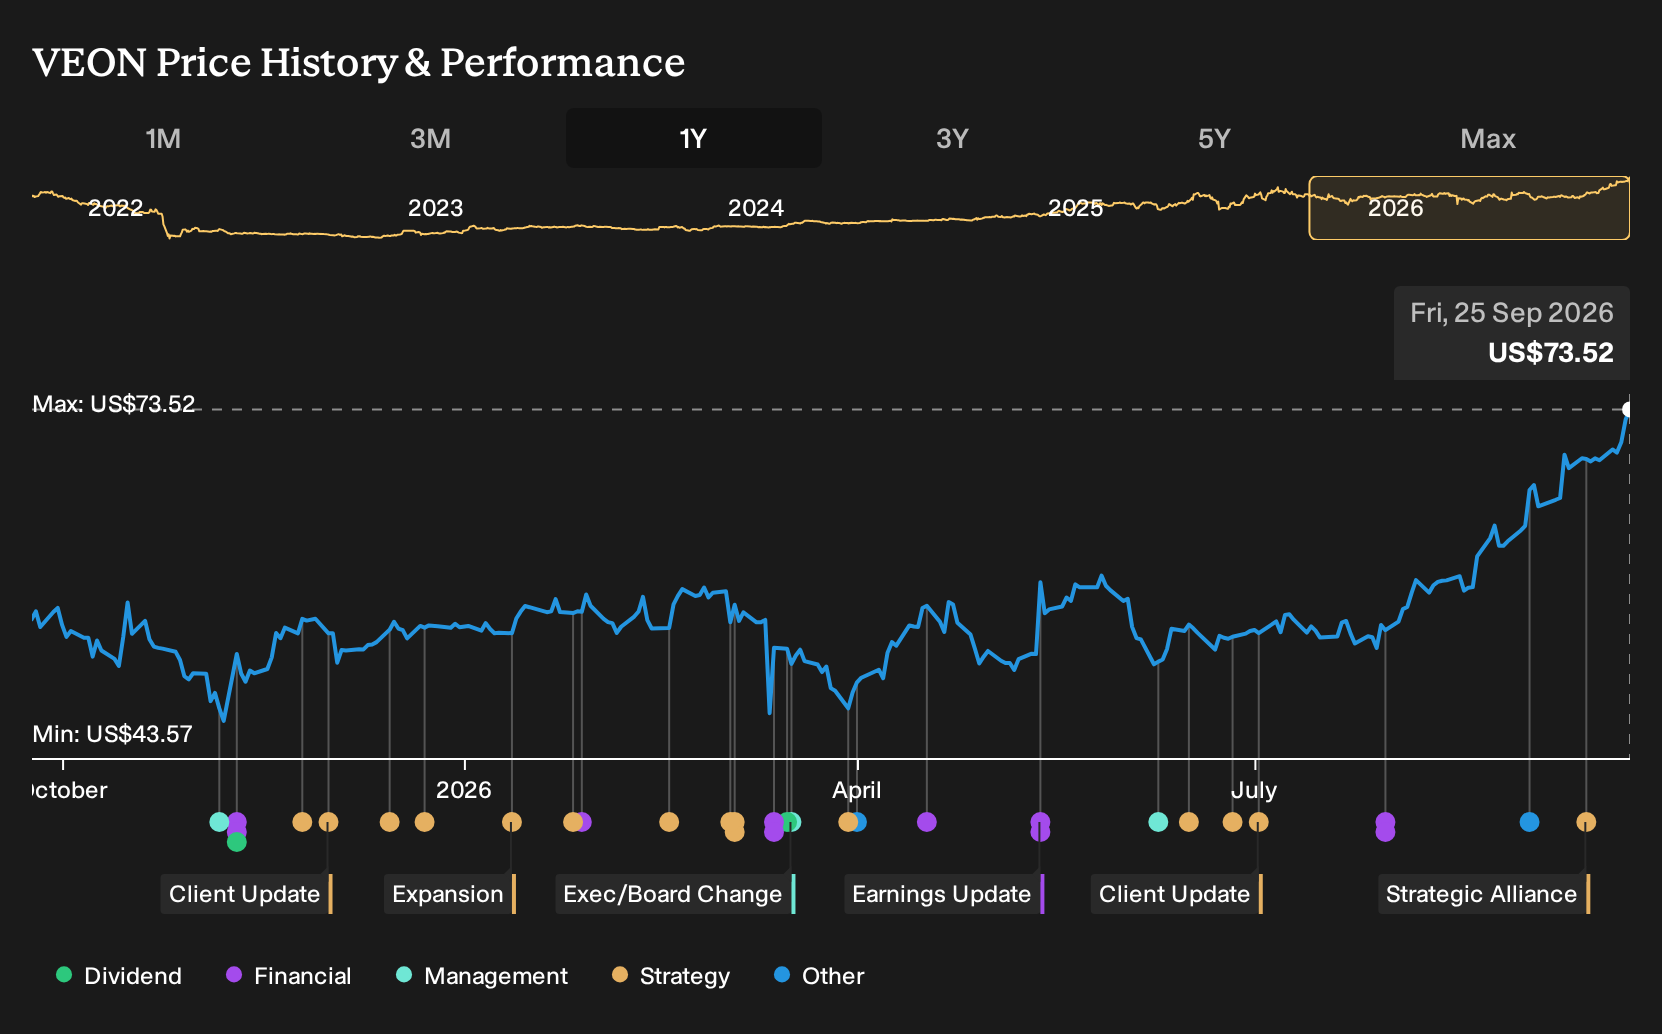The width and height of the screenshot is (1662, 1034).
Task: Click the blue Other event dot after July
Action: tap(1529, 822)
